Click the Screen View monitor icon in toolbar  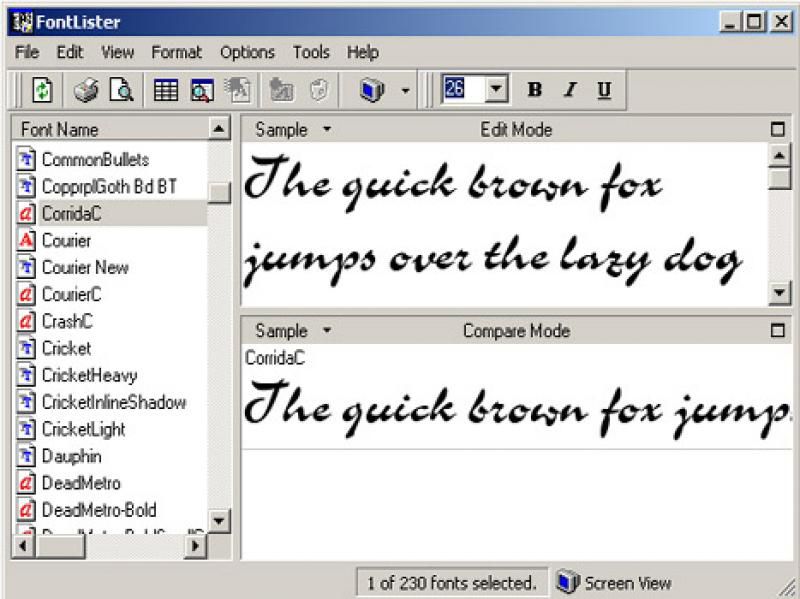372,91
